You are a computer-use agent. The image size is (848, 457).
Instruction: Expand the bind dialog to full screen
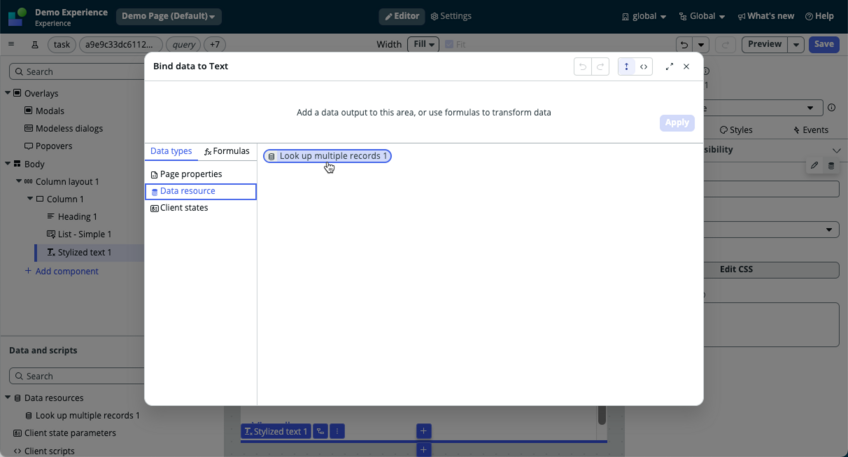point(669,67)
